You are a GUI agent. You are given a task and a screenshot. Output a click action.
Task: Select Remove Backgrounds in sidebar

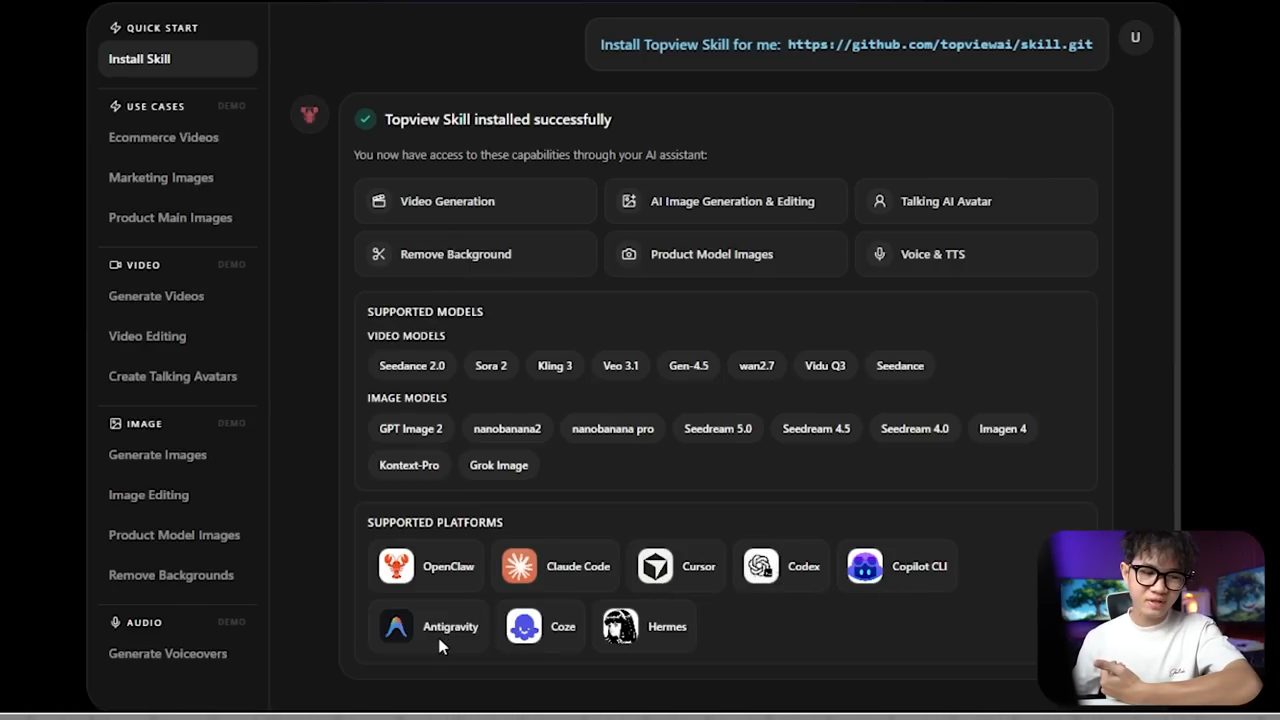171,575
